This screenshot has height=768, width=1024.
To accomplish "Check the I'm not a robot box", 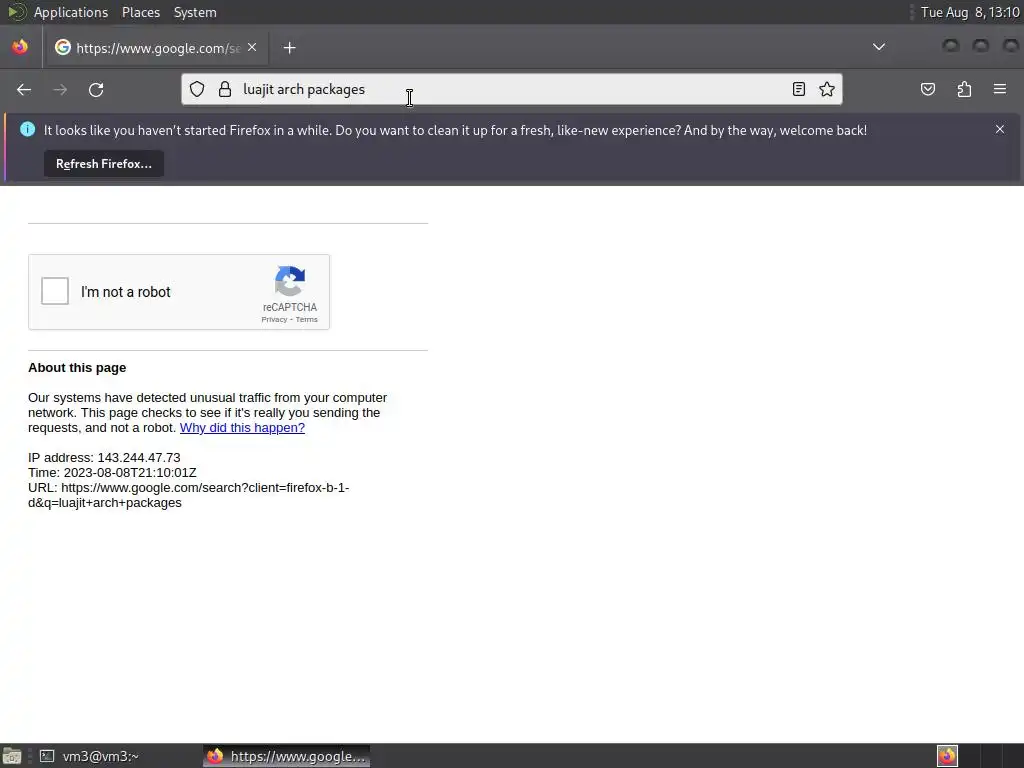I will point(55,291).
